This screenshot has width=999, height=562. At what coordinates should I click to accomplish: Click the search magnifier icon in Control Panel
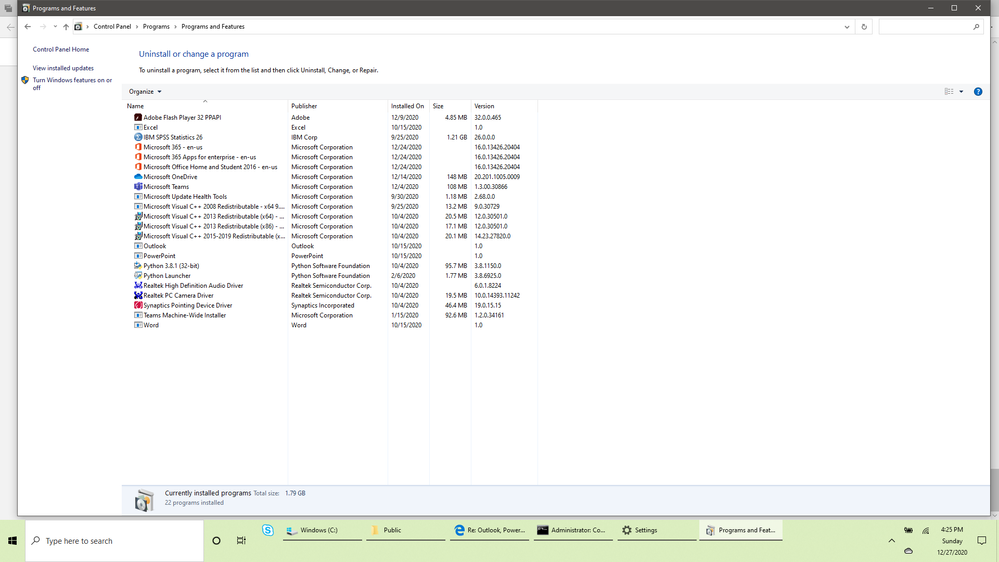point(976,27)
